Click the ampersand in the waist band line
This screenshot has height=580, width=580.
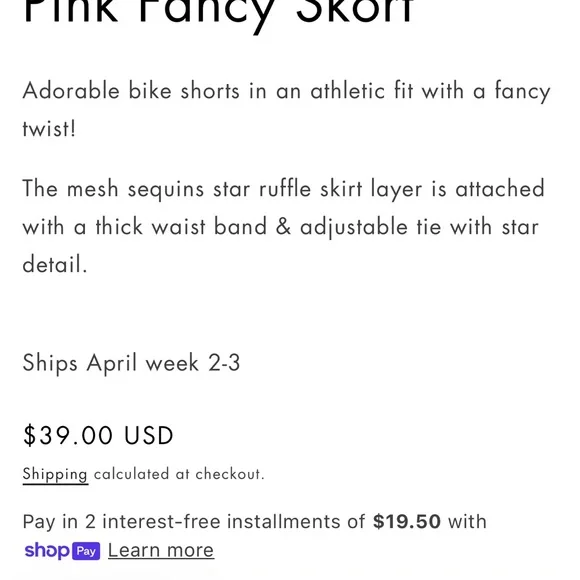283,227
